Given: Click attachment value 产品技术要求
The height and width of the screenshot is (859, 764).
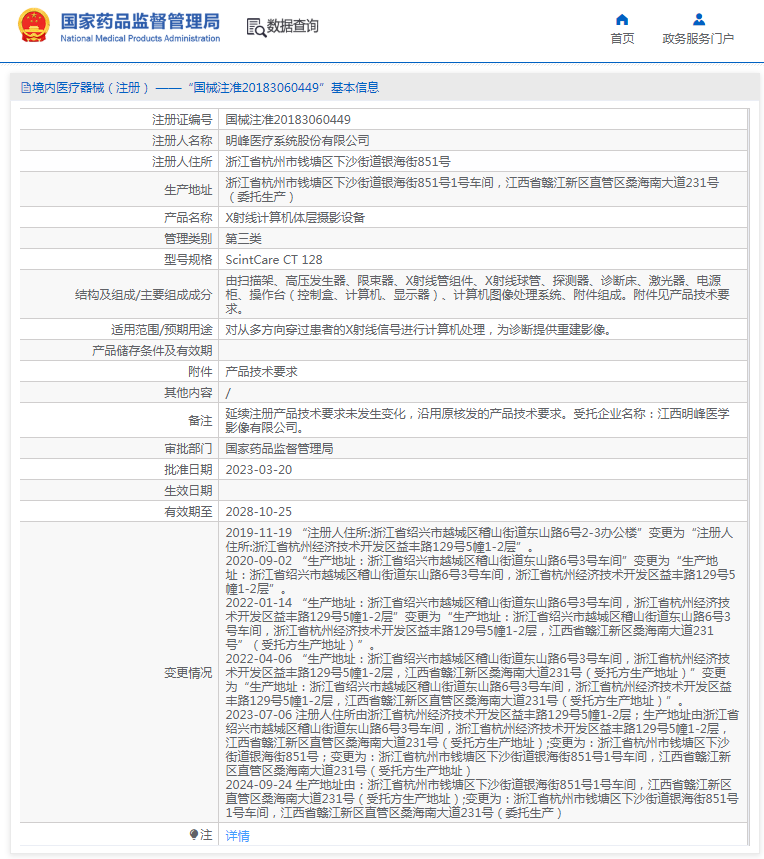Looking at the screenshot, I should (x=262, y=371).
